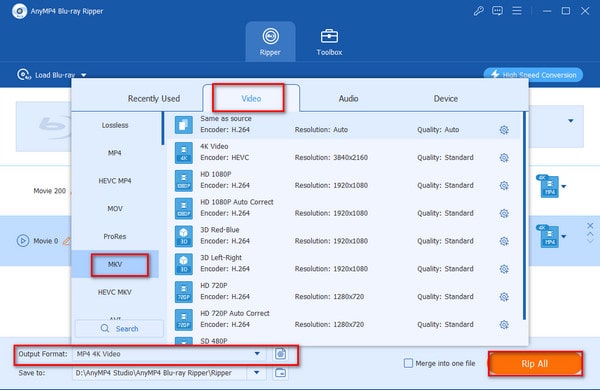This screenshot has width=600, height=390.
Task: Select MKV format category
Action: coord(115,264)
